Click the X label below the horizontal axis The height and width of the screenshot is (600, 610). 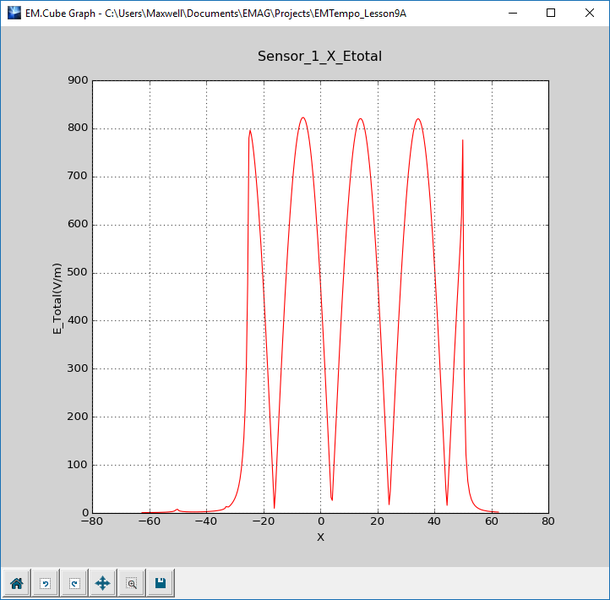[x=320, y=537]
